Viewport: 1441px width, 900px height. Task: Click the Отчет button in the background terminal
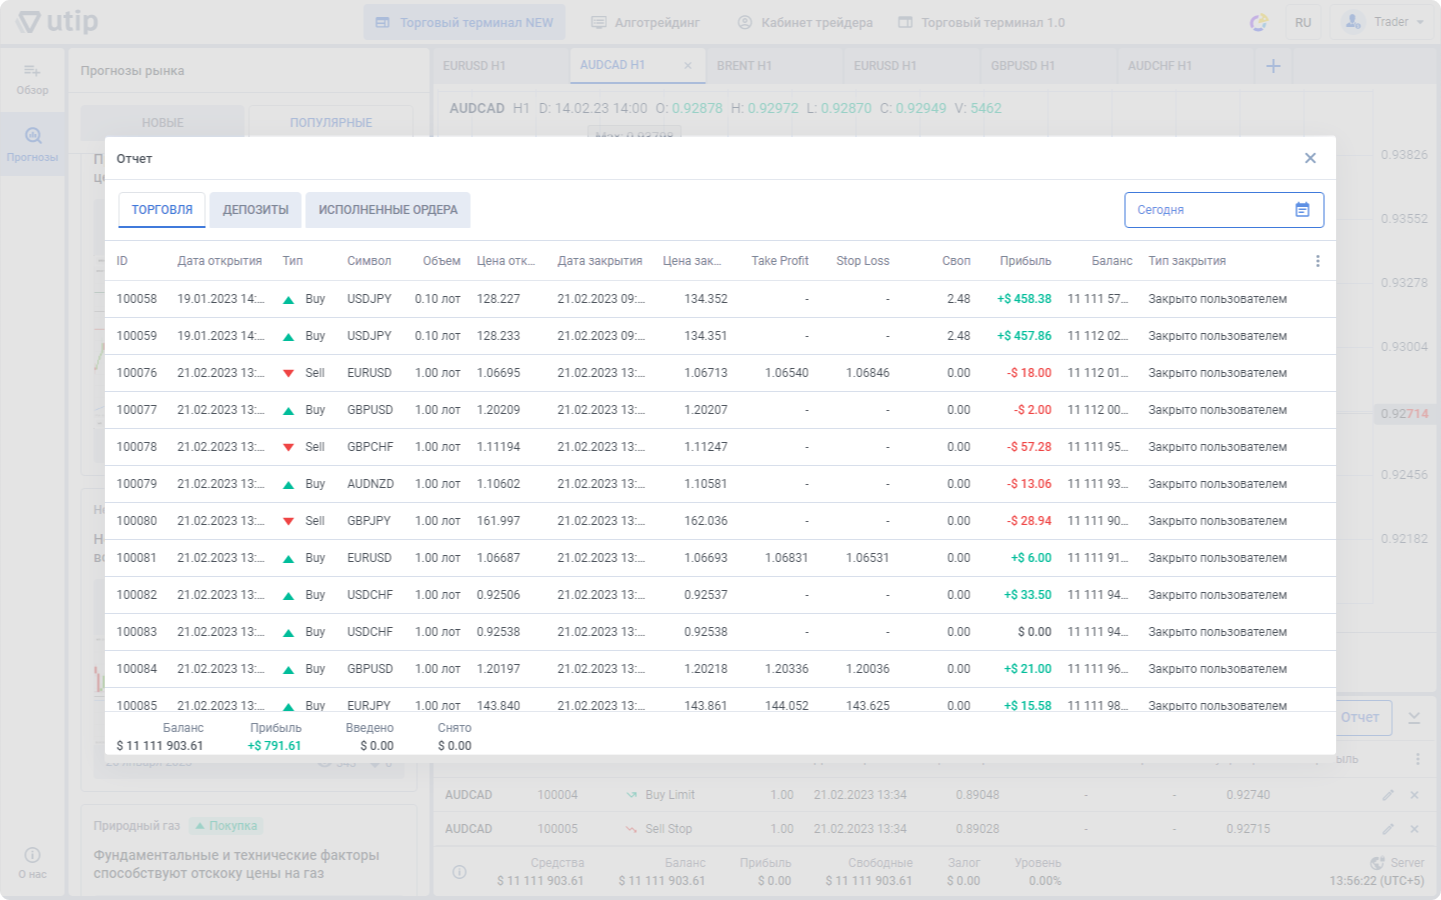tap(1360, 717)
